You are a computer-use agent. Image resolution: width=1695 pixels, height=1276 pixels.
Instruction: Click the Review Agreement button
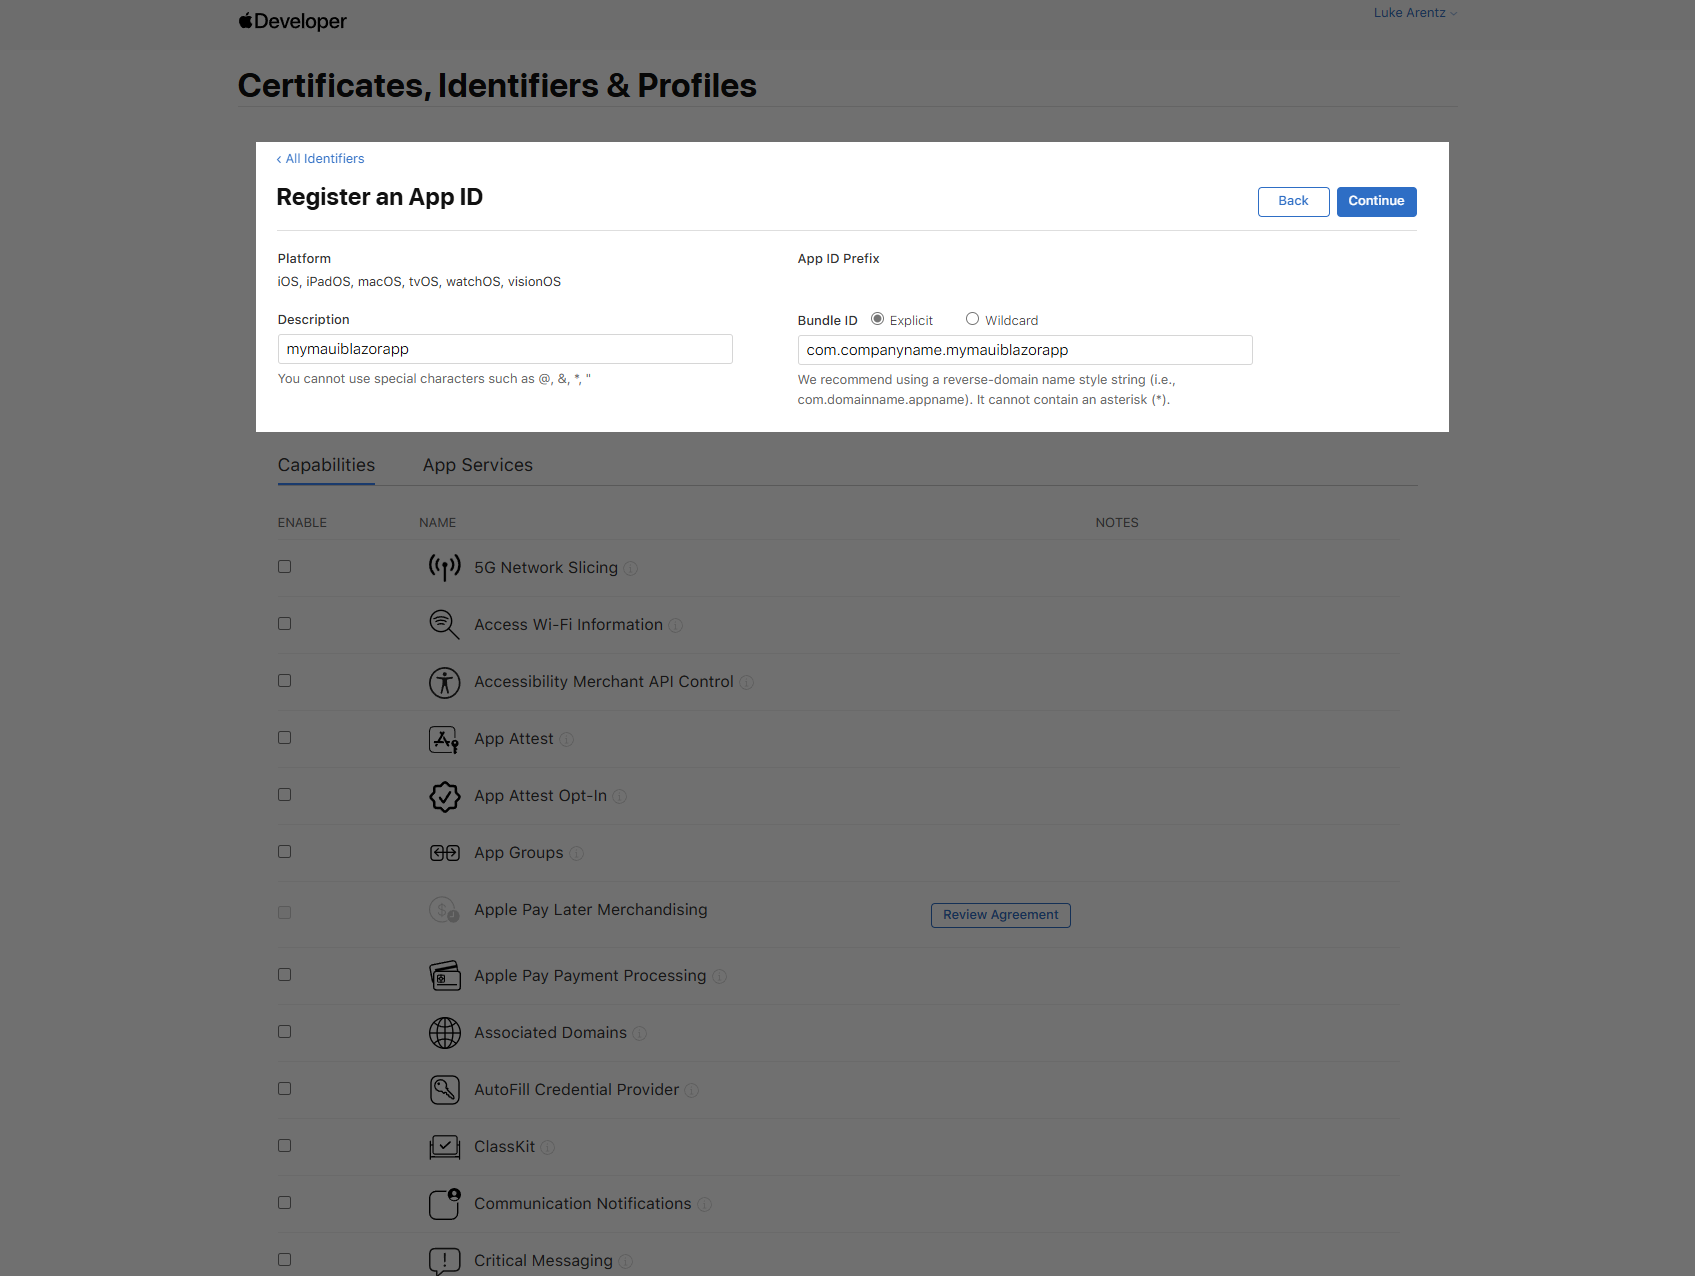pyautogui.click(x=1000, y=915)
